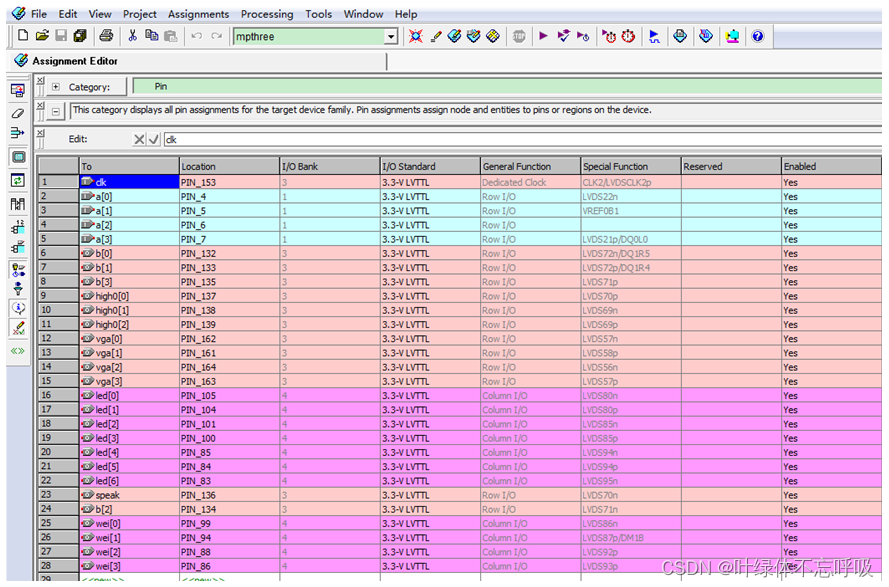
Task: Cancel the edit with the X button
Action: tap(139, 140)
